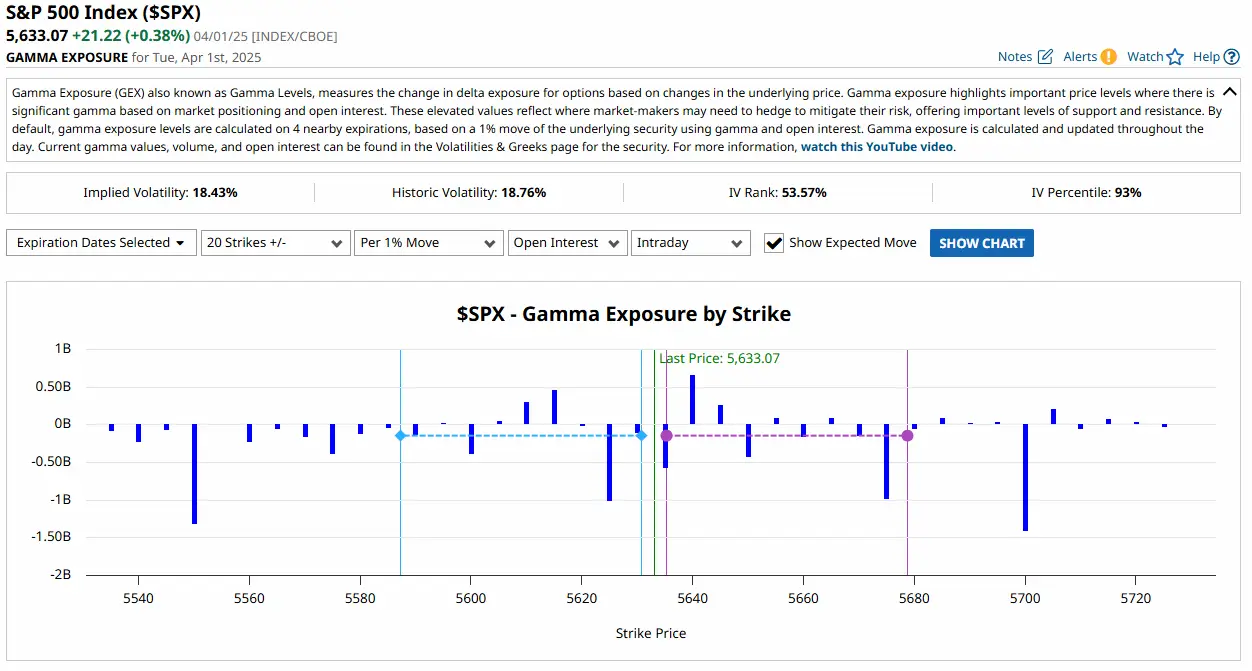Click the Strike Price axis label
Viewport: 1252px width, 671px height.
click(x=651, y=633)
